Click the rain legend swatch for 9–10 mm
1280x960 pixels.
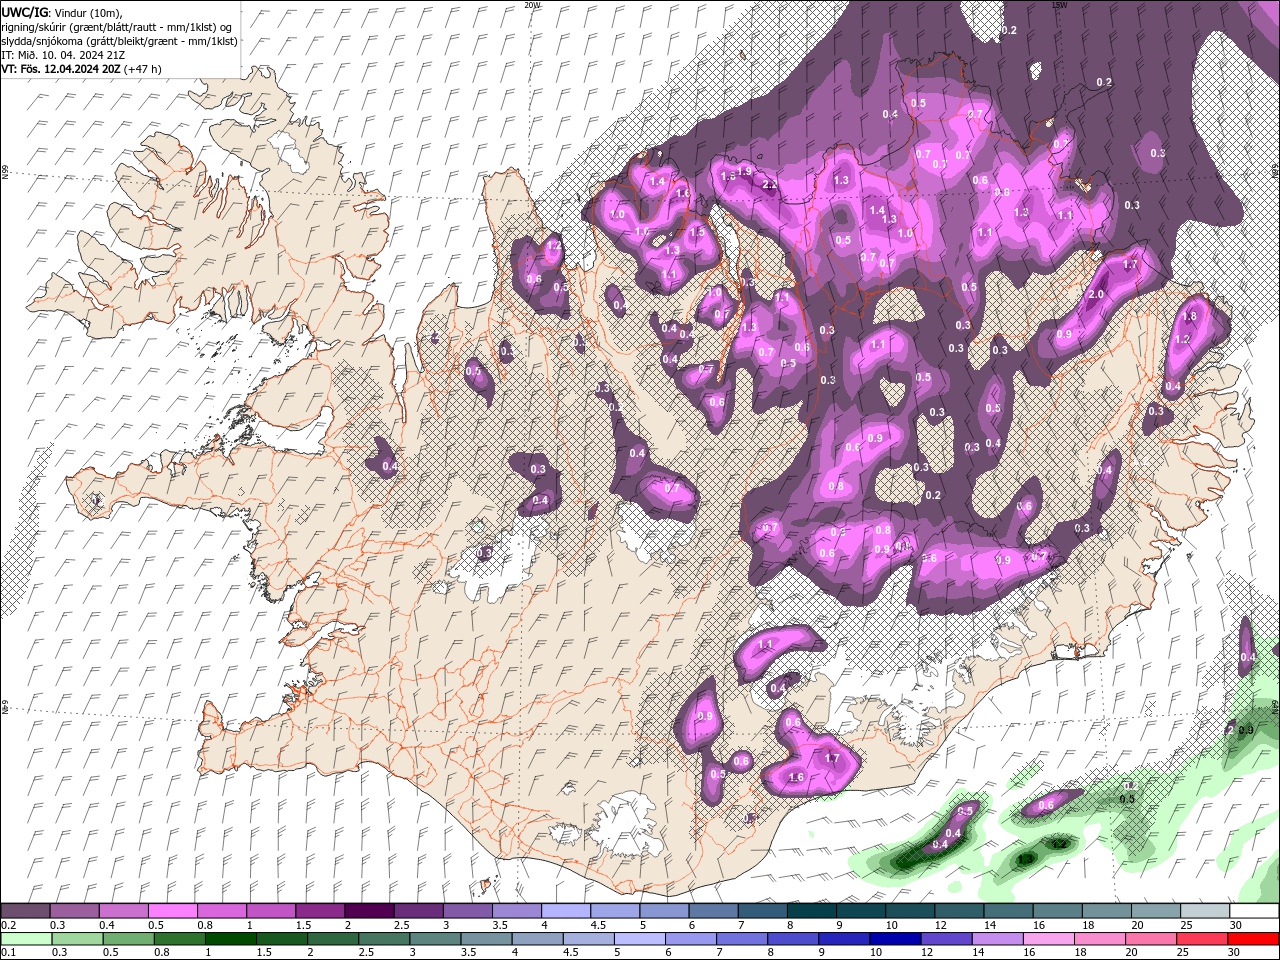(845, 940)
